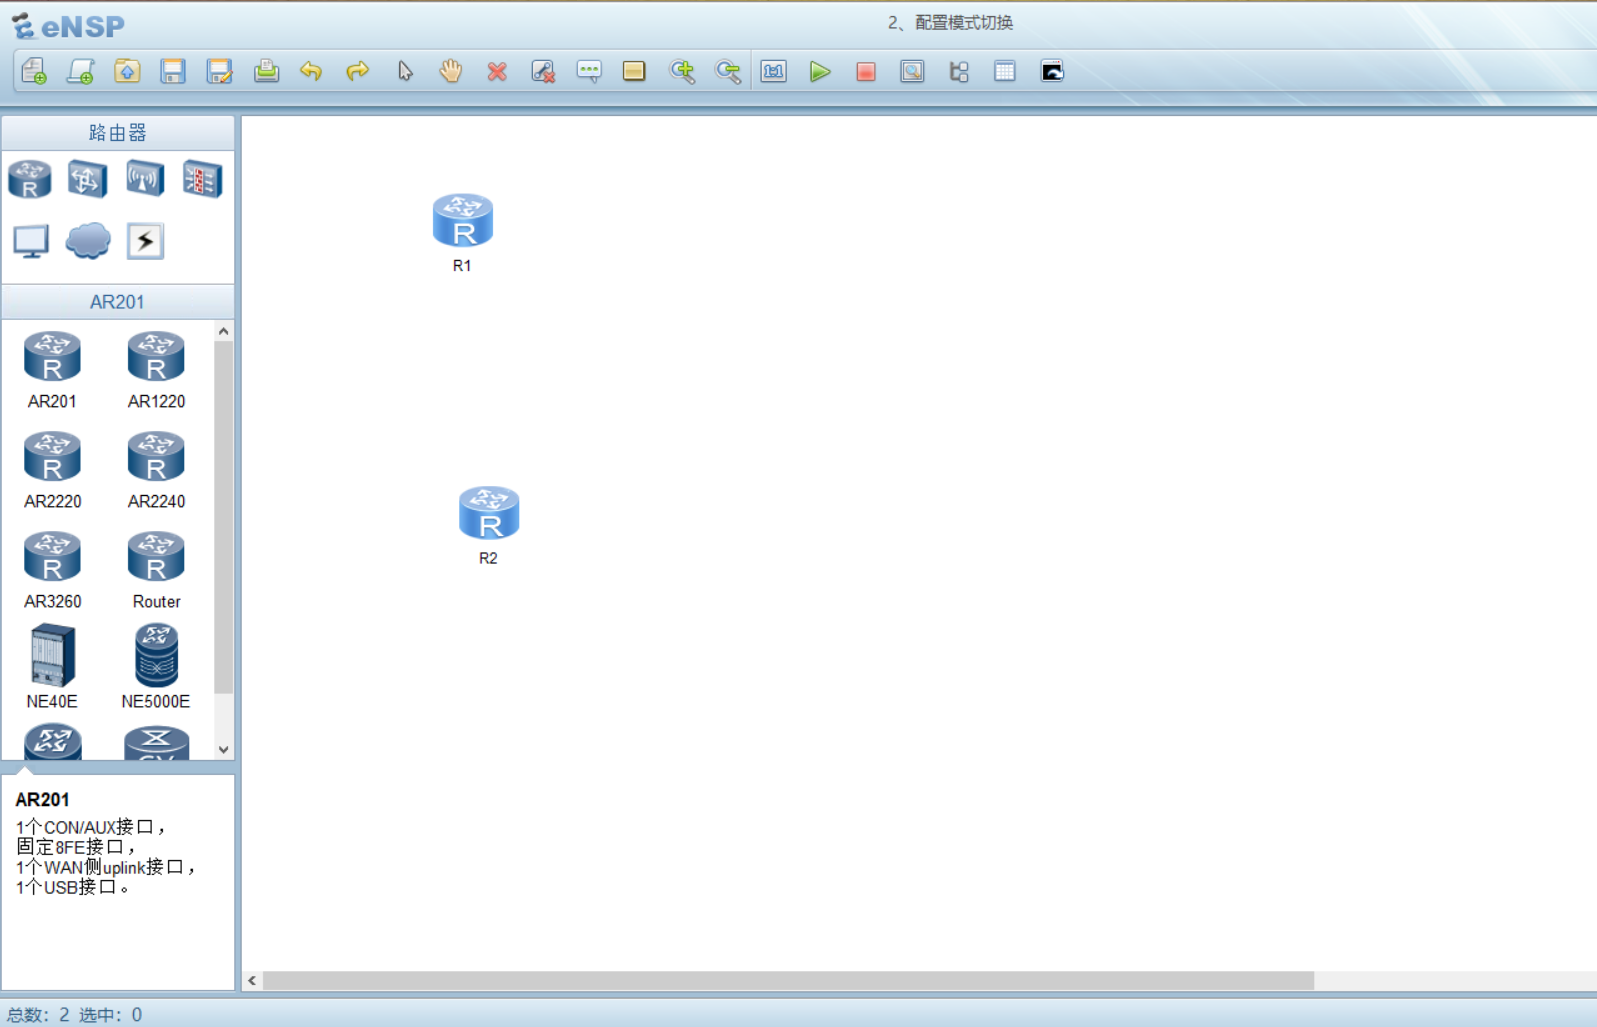Click the Save As toolbar icon

pyautogui.click(x=219, y=71)
